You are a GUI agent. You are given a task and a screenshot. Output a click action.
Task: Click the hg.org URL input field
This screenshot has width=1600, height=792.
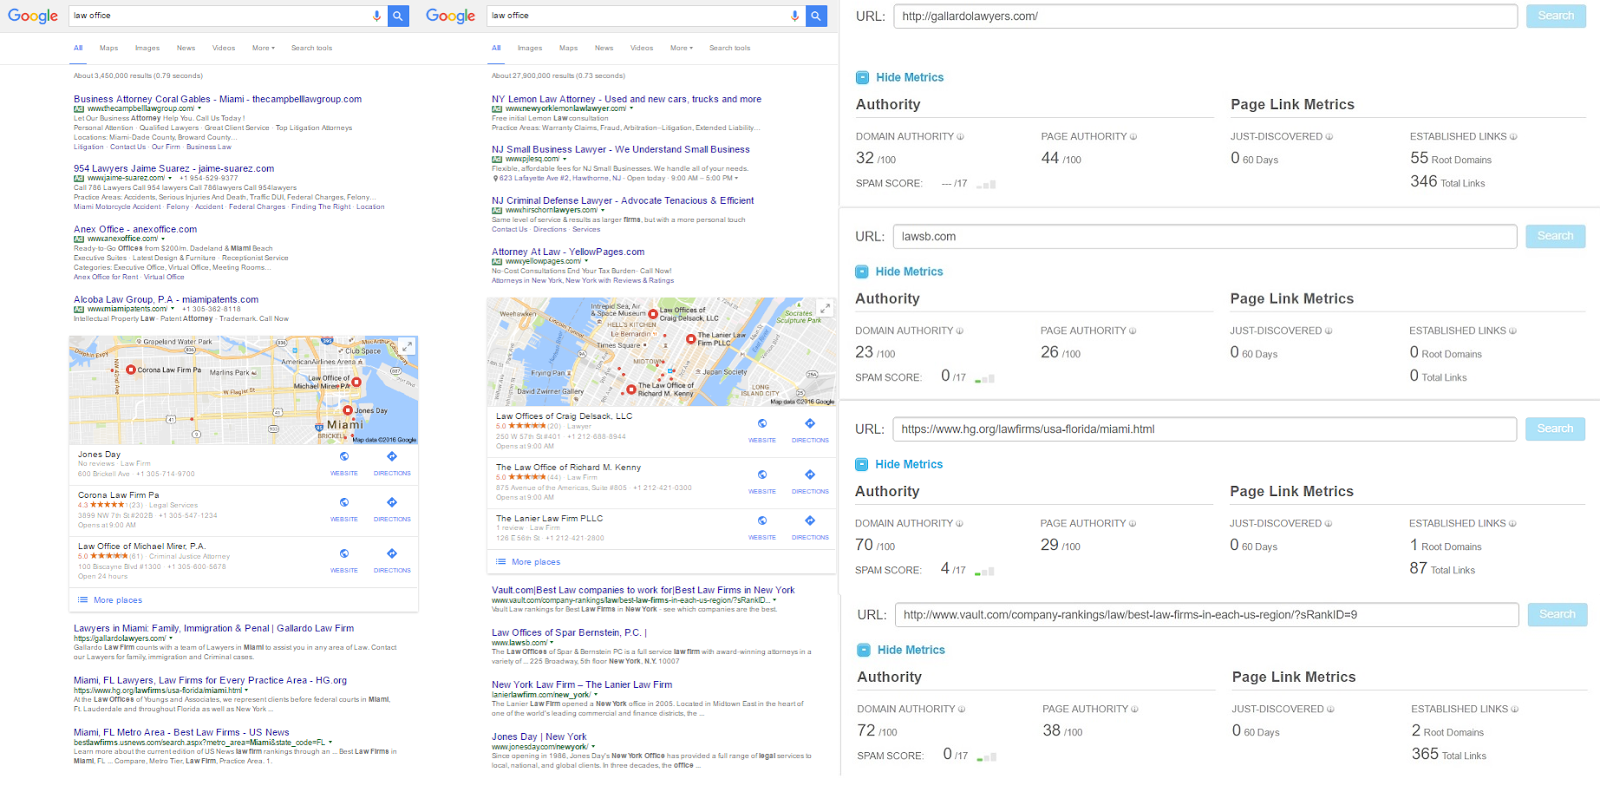tap(1205, 429)
